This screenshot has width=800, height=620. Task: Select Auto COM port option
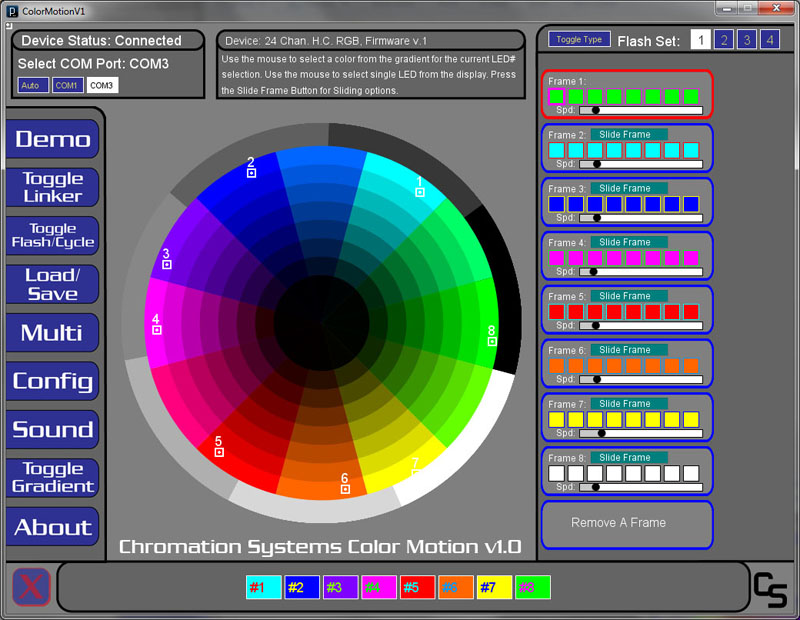[33, 85]
